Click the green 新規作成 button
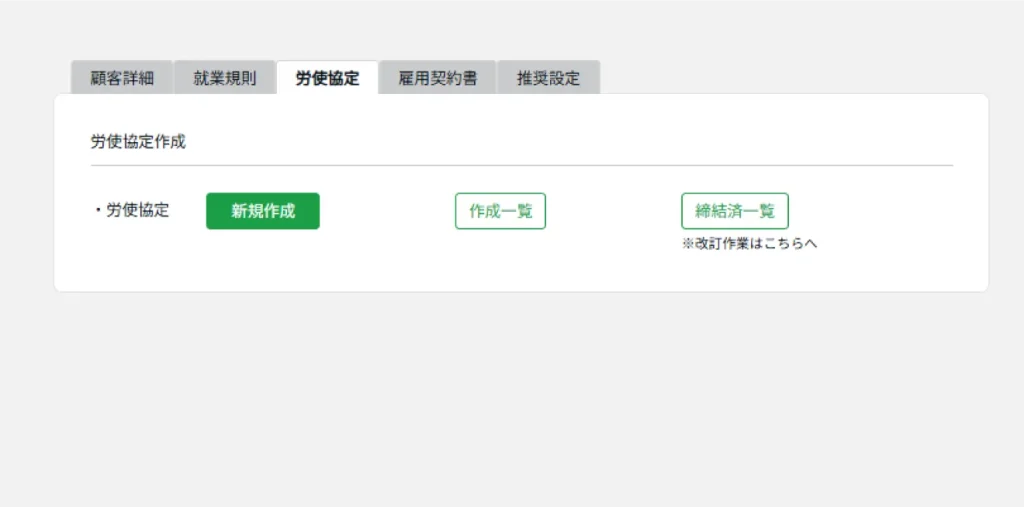Viewport: 1024px width, 507px height. (263, 211)
